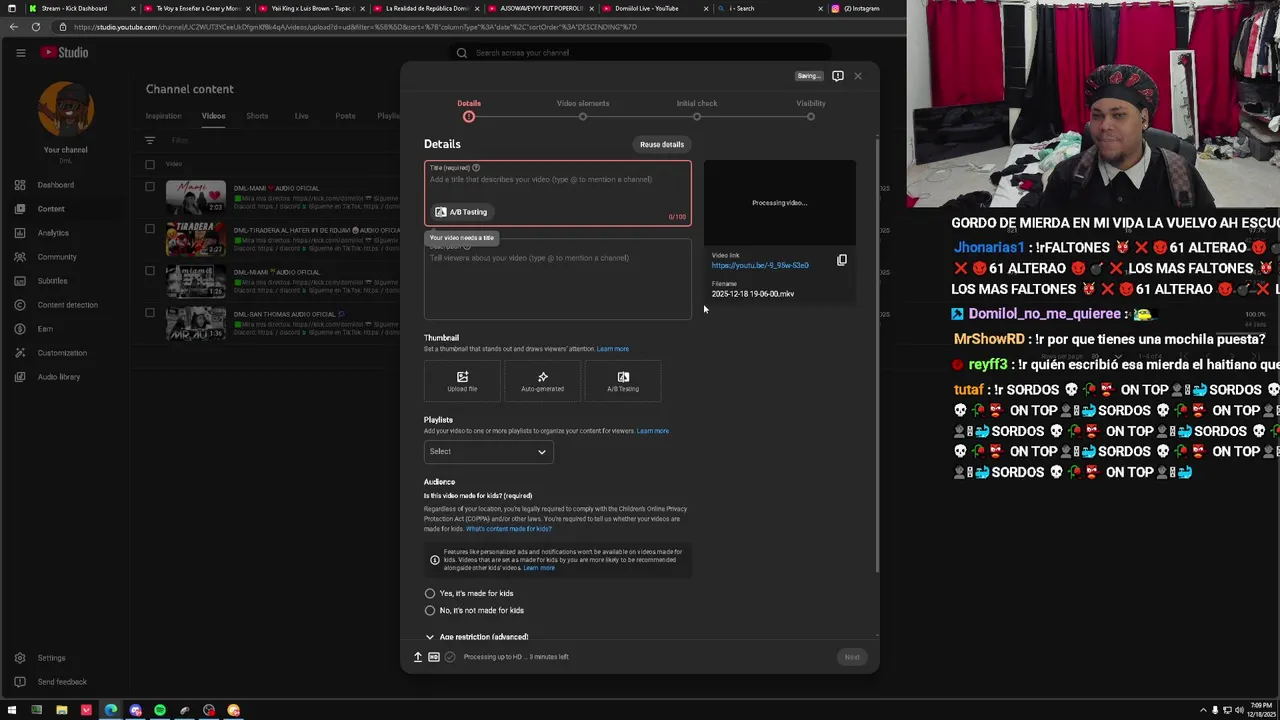Viewport: 1280px width, 720px height.
Task: Select 'Yes, it's made for kids' radio
Action: 430,593
